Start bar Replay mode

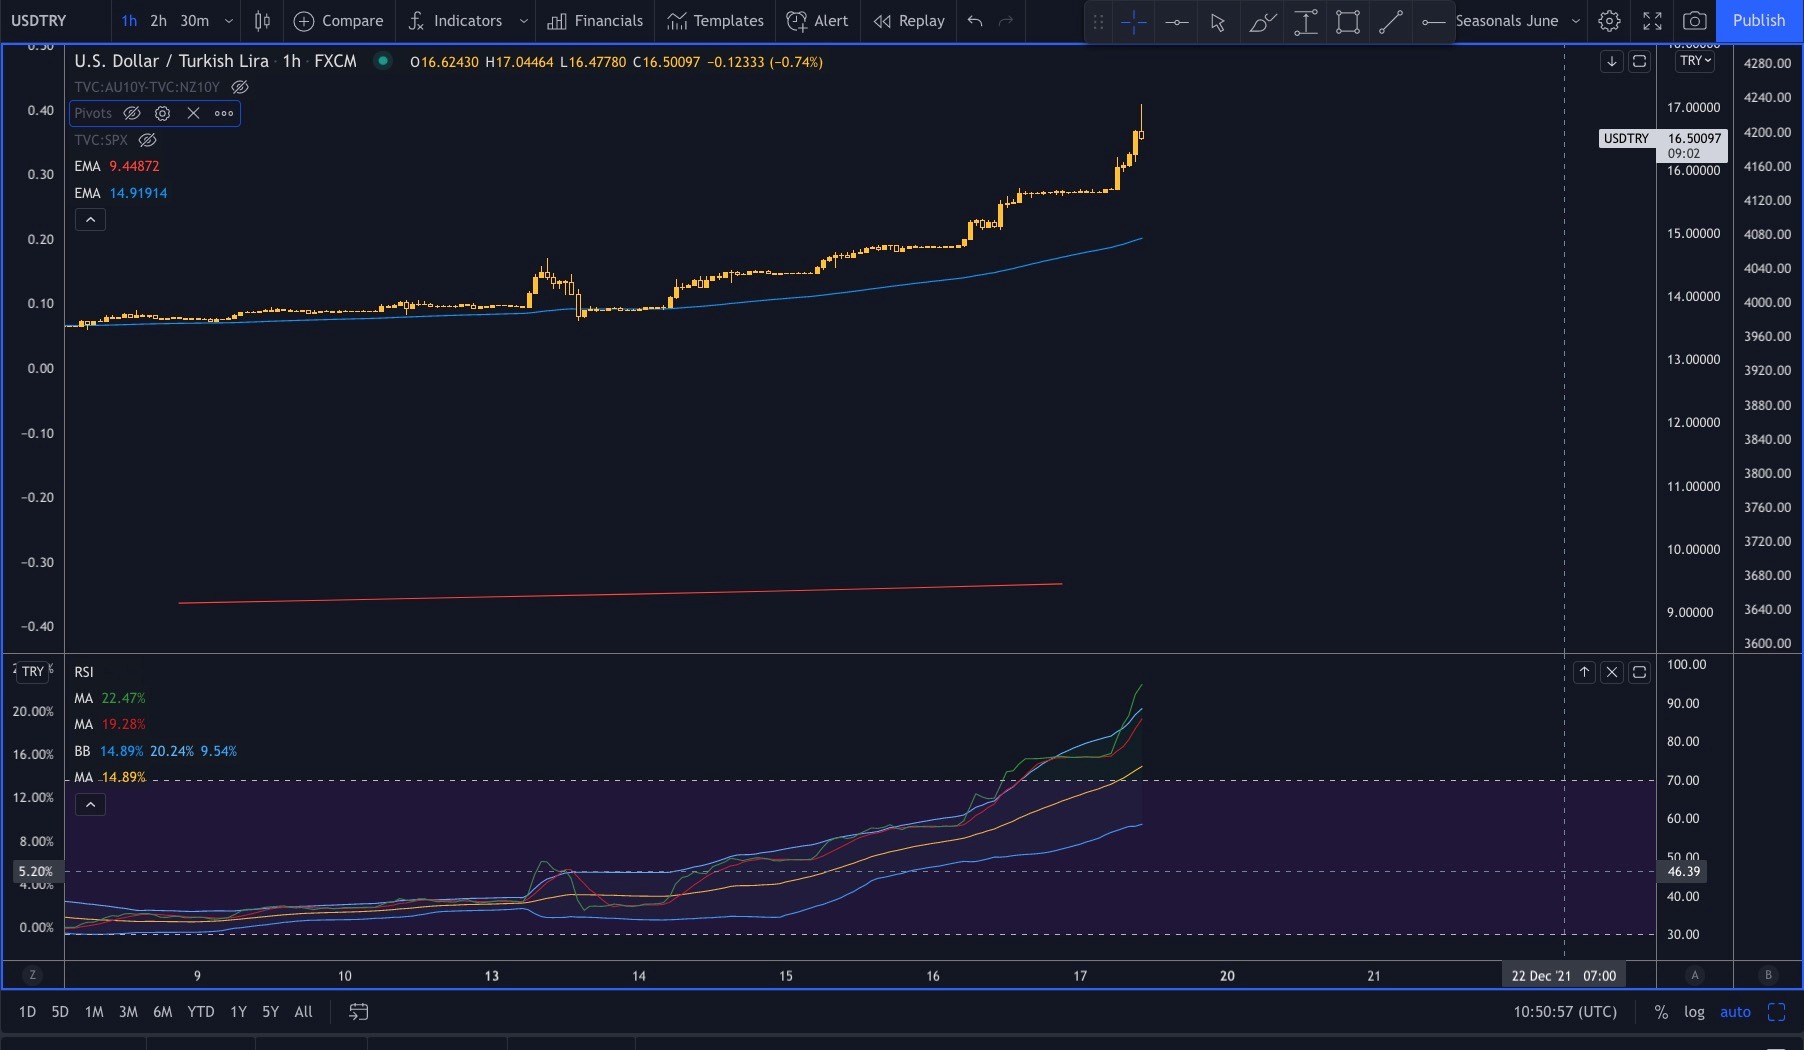[x=908, y=21]
